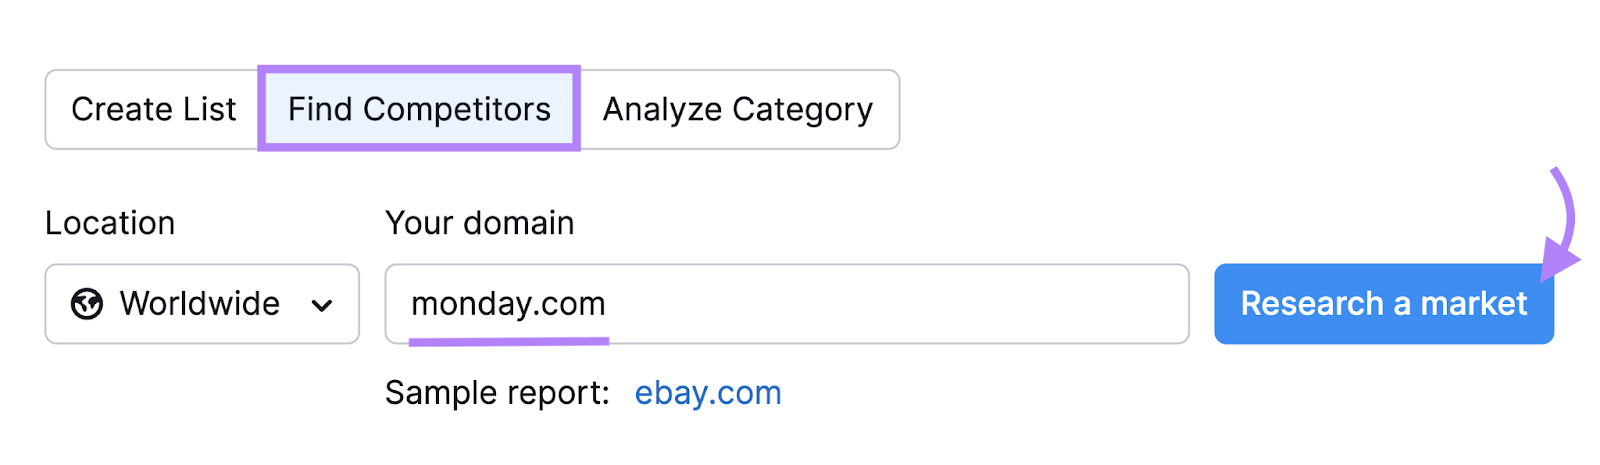This screenshot has width=1600, height=465.
Task: Click the Sample report label text
Action: 497,393
